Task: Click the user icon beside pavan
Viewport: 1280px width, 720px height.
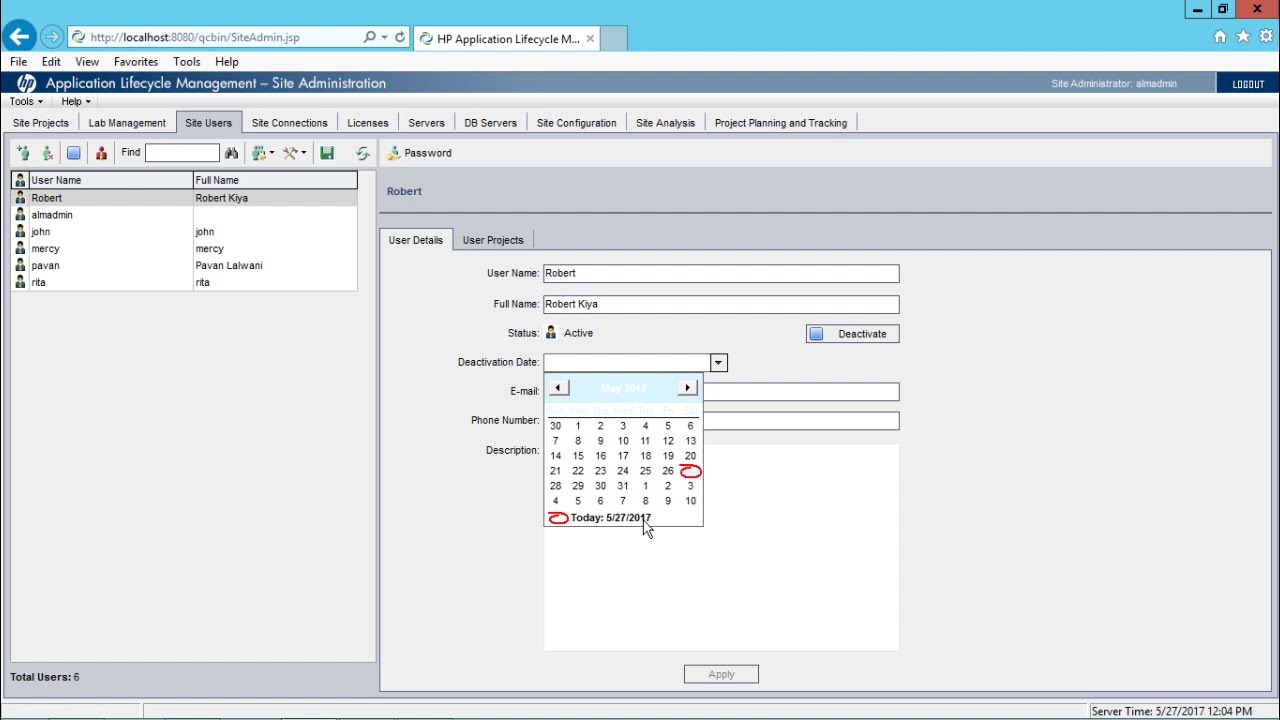Action: pos(20,266)
